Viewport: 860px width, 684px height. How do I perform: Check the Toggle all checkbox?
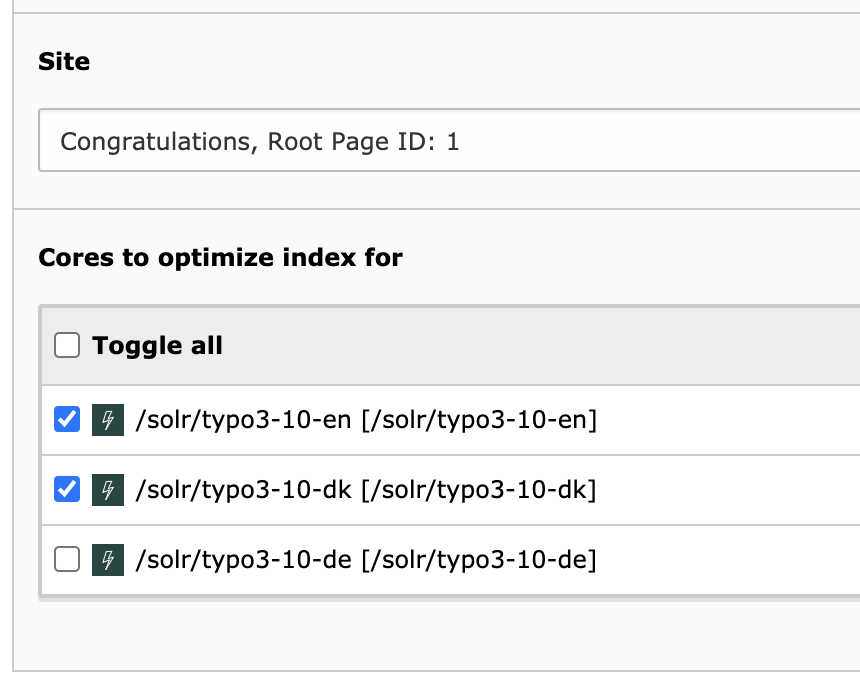[x=67, y=346]
